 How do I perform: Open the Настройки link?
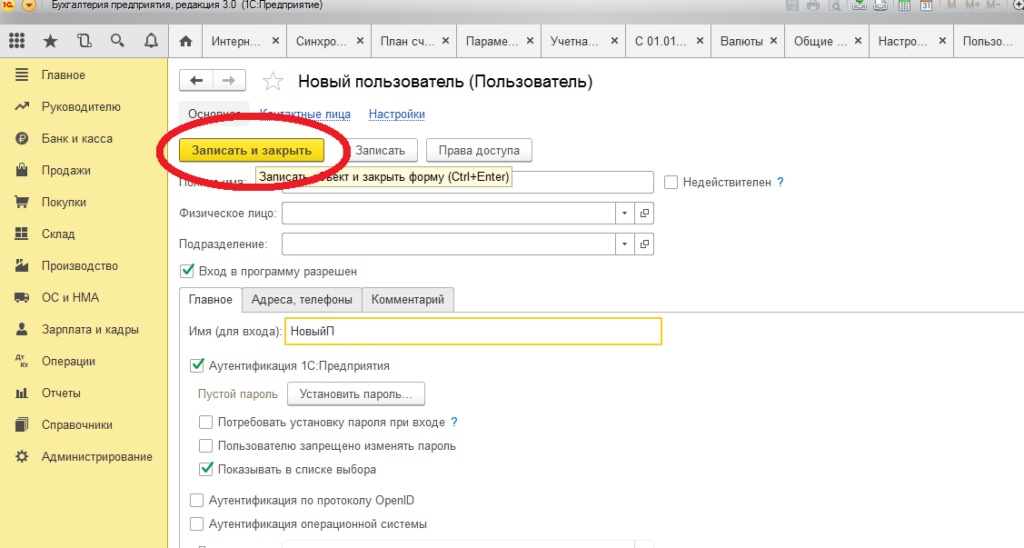(396, 114)
